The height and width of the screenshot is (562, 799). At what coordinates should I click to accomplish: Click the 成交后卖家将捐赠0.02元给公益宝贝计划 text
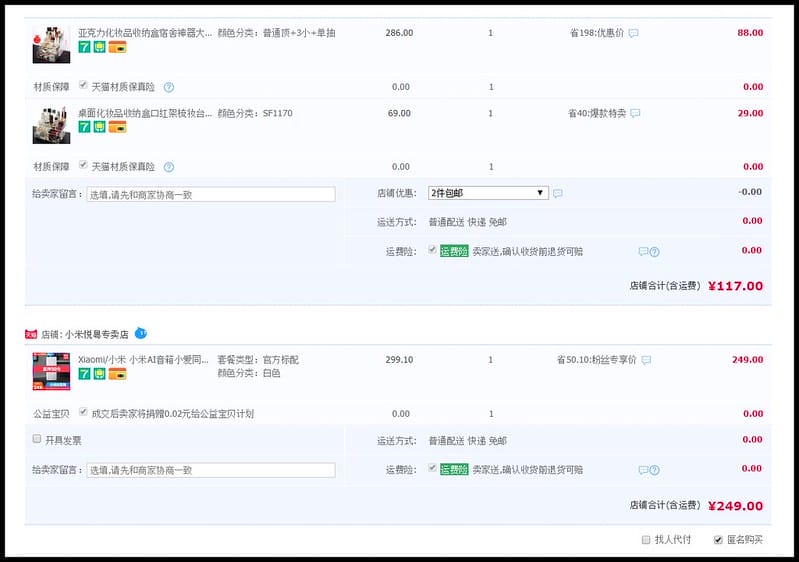tap(173, 414)
